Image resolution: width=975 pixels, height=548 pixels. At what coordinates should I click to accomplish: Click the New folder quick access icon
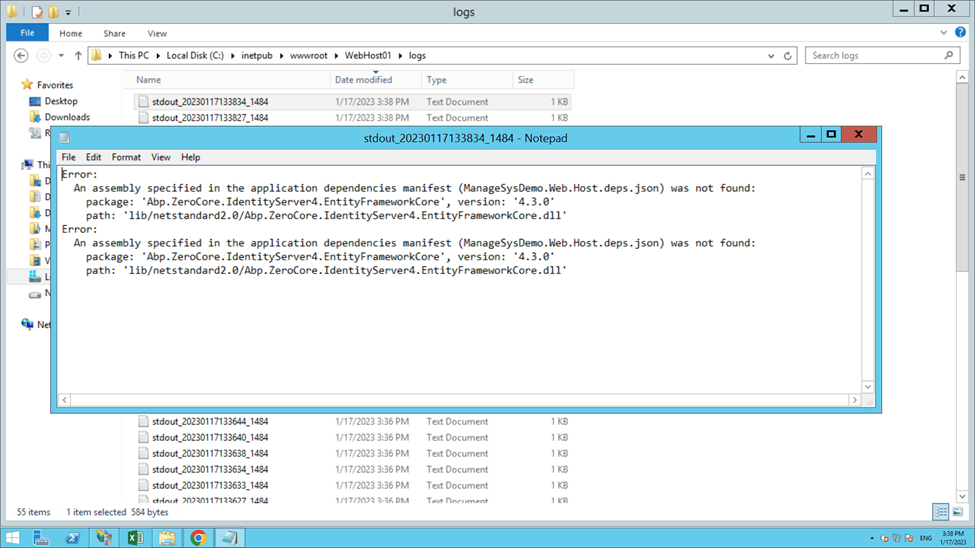tap(53, 12)
